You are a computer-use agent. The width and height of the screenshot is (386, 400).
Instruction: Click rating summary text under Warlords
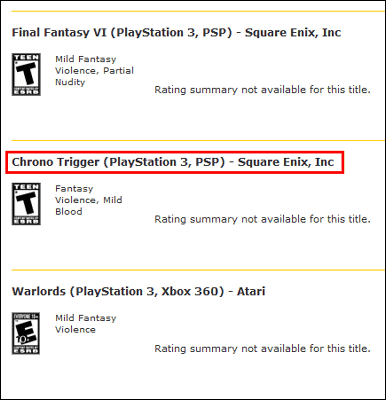[262, 348]
